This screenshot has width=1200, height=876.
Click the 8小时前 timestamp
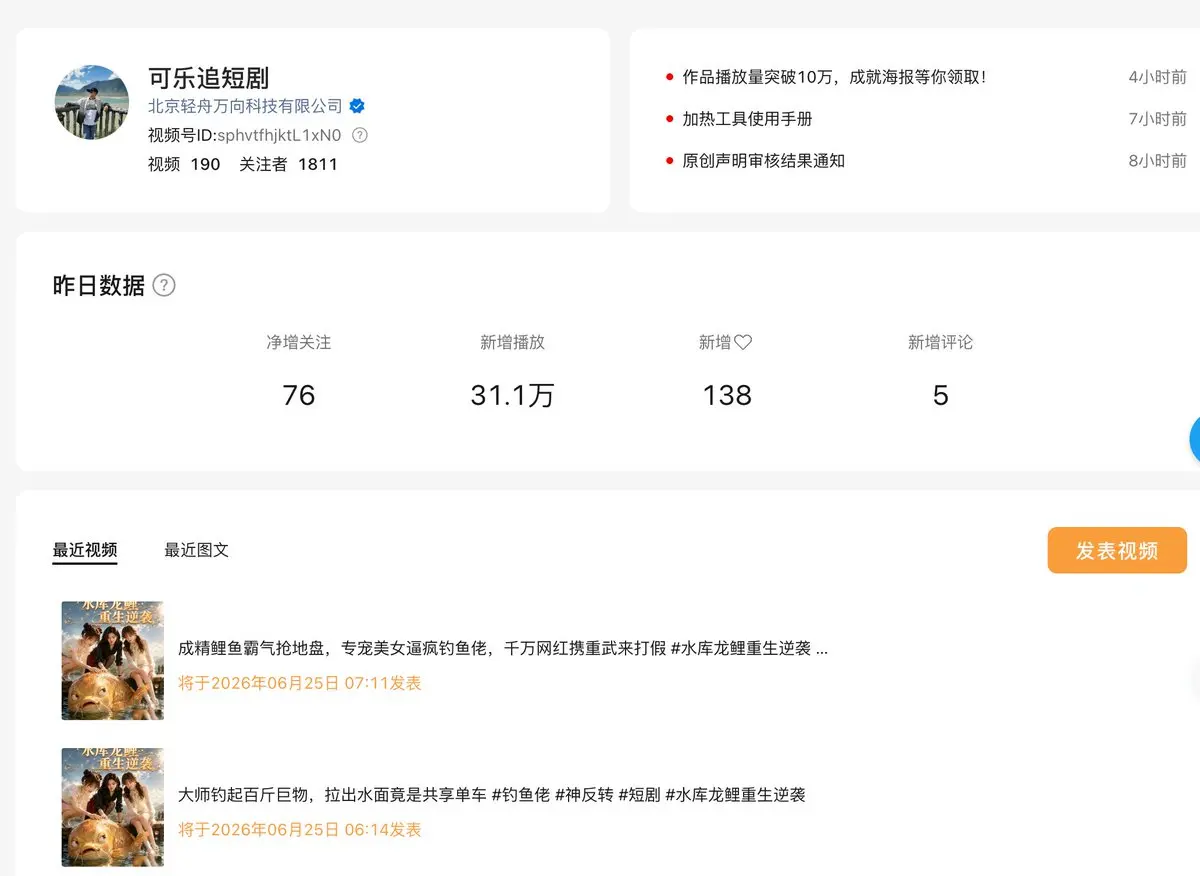[x=1158, y=161]
